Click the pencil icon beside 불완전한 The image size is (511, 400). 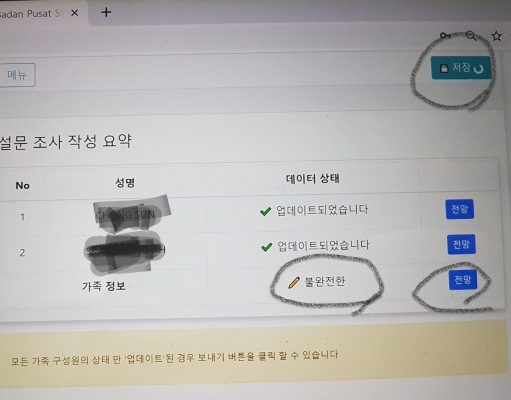point(294,283)
